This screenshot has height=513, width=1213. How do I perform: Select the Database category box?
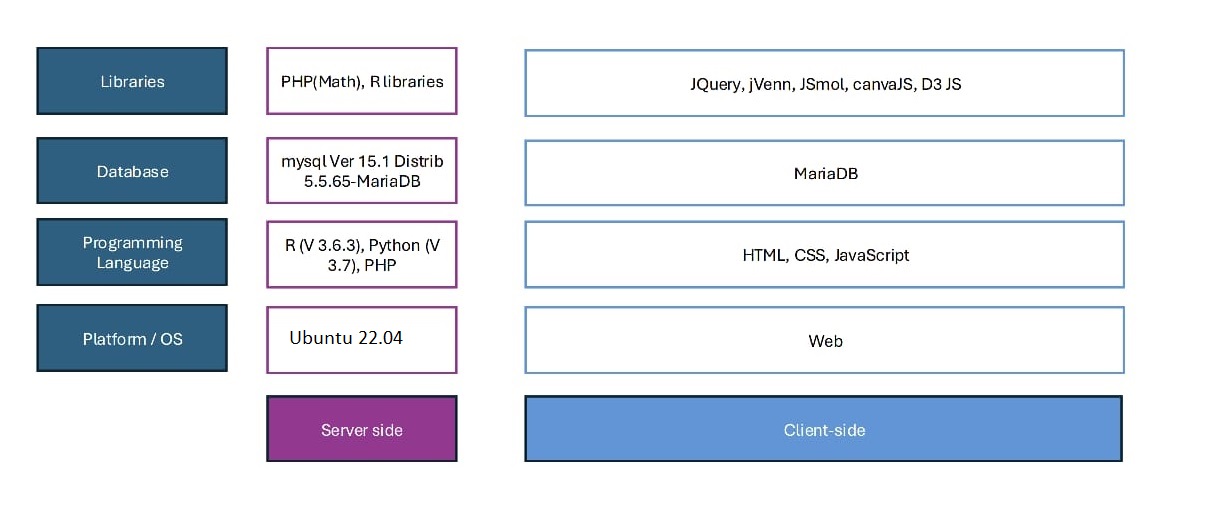pyautogui.click(x=132, y=171)
